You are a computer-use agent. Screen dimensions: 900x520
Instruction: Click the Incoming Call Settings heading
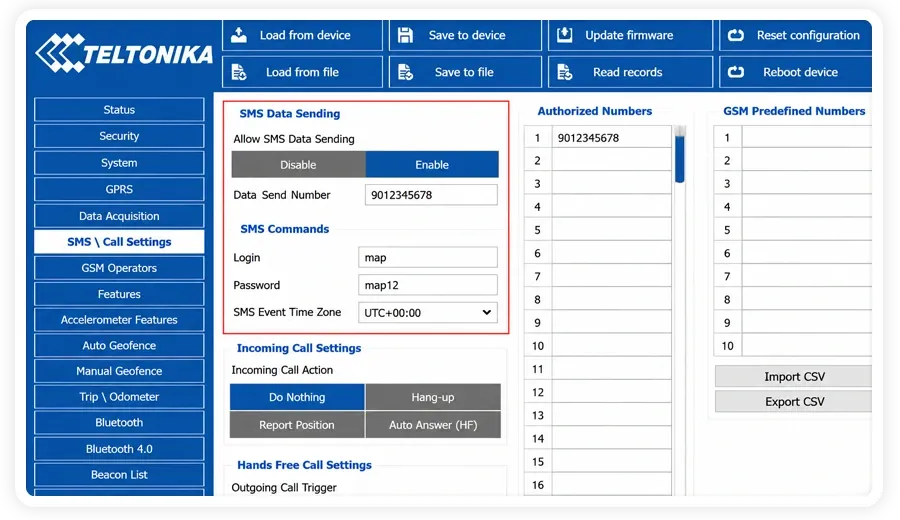point(299,348)
